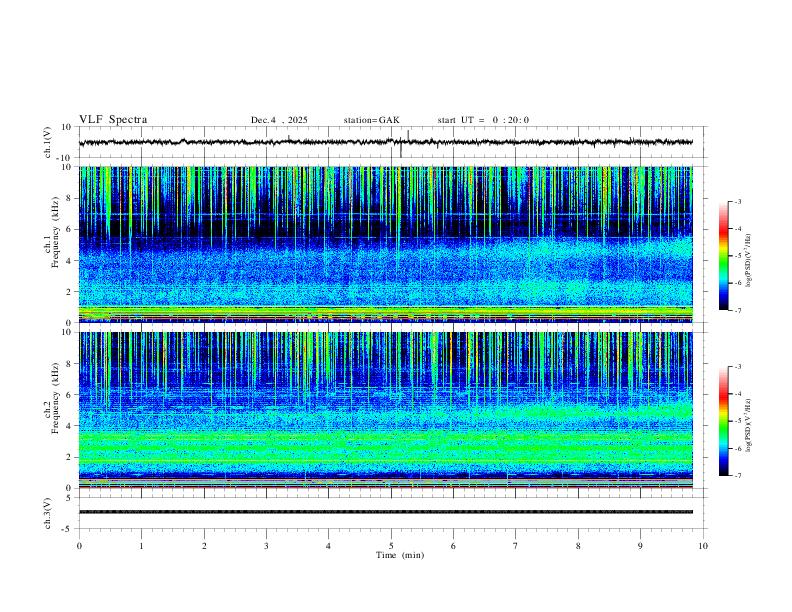
Task: Click time axis tick label '0'
Action: pyautogui.click(x=79, y=546)
